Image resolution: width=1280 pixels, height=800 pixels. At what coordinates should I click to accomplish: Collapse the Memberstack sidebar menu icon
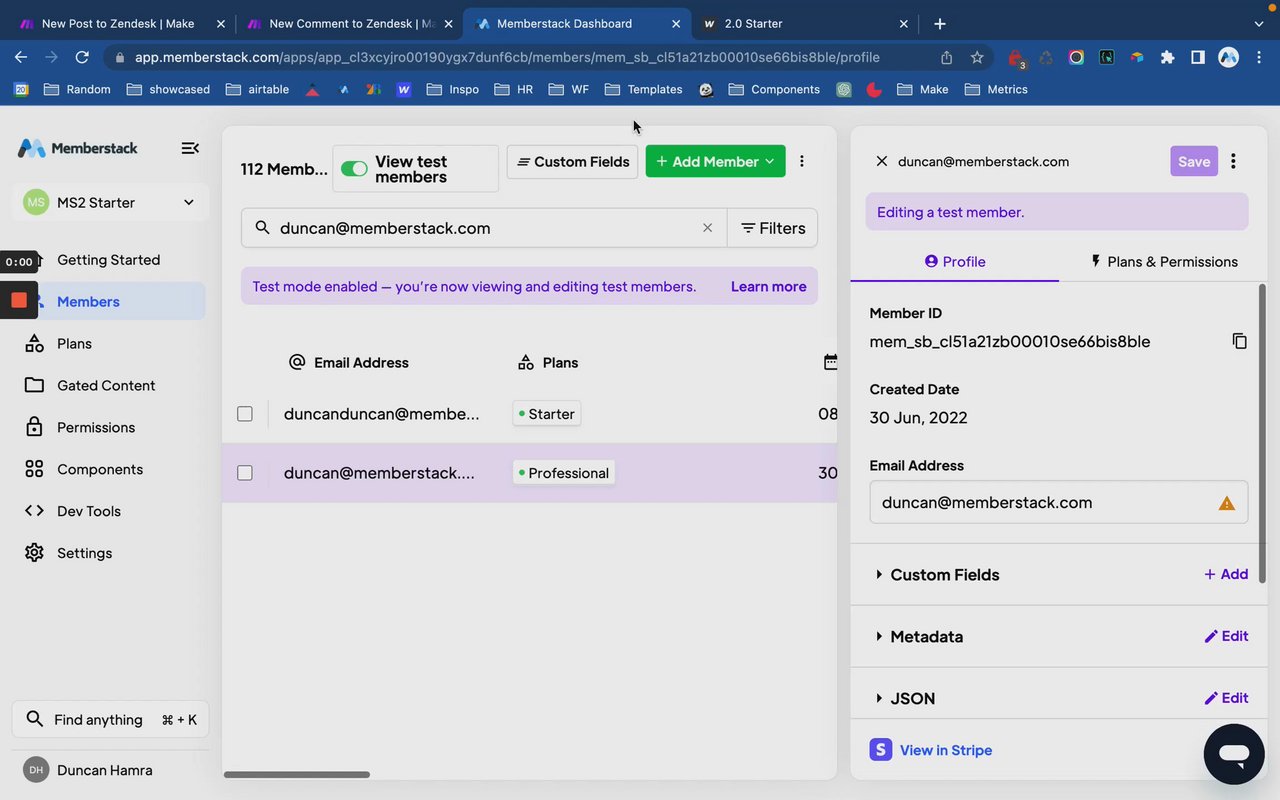coord(189,148)
